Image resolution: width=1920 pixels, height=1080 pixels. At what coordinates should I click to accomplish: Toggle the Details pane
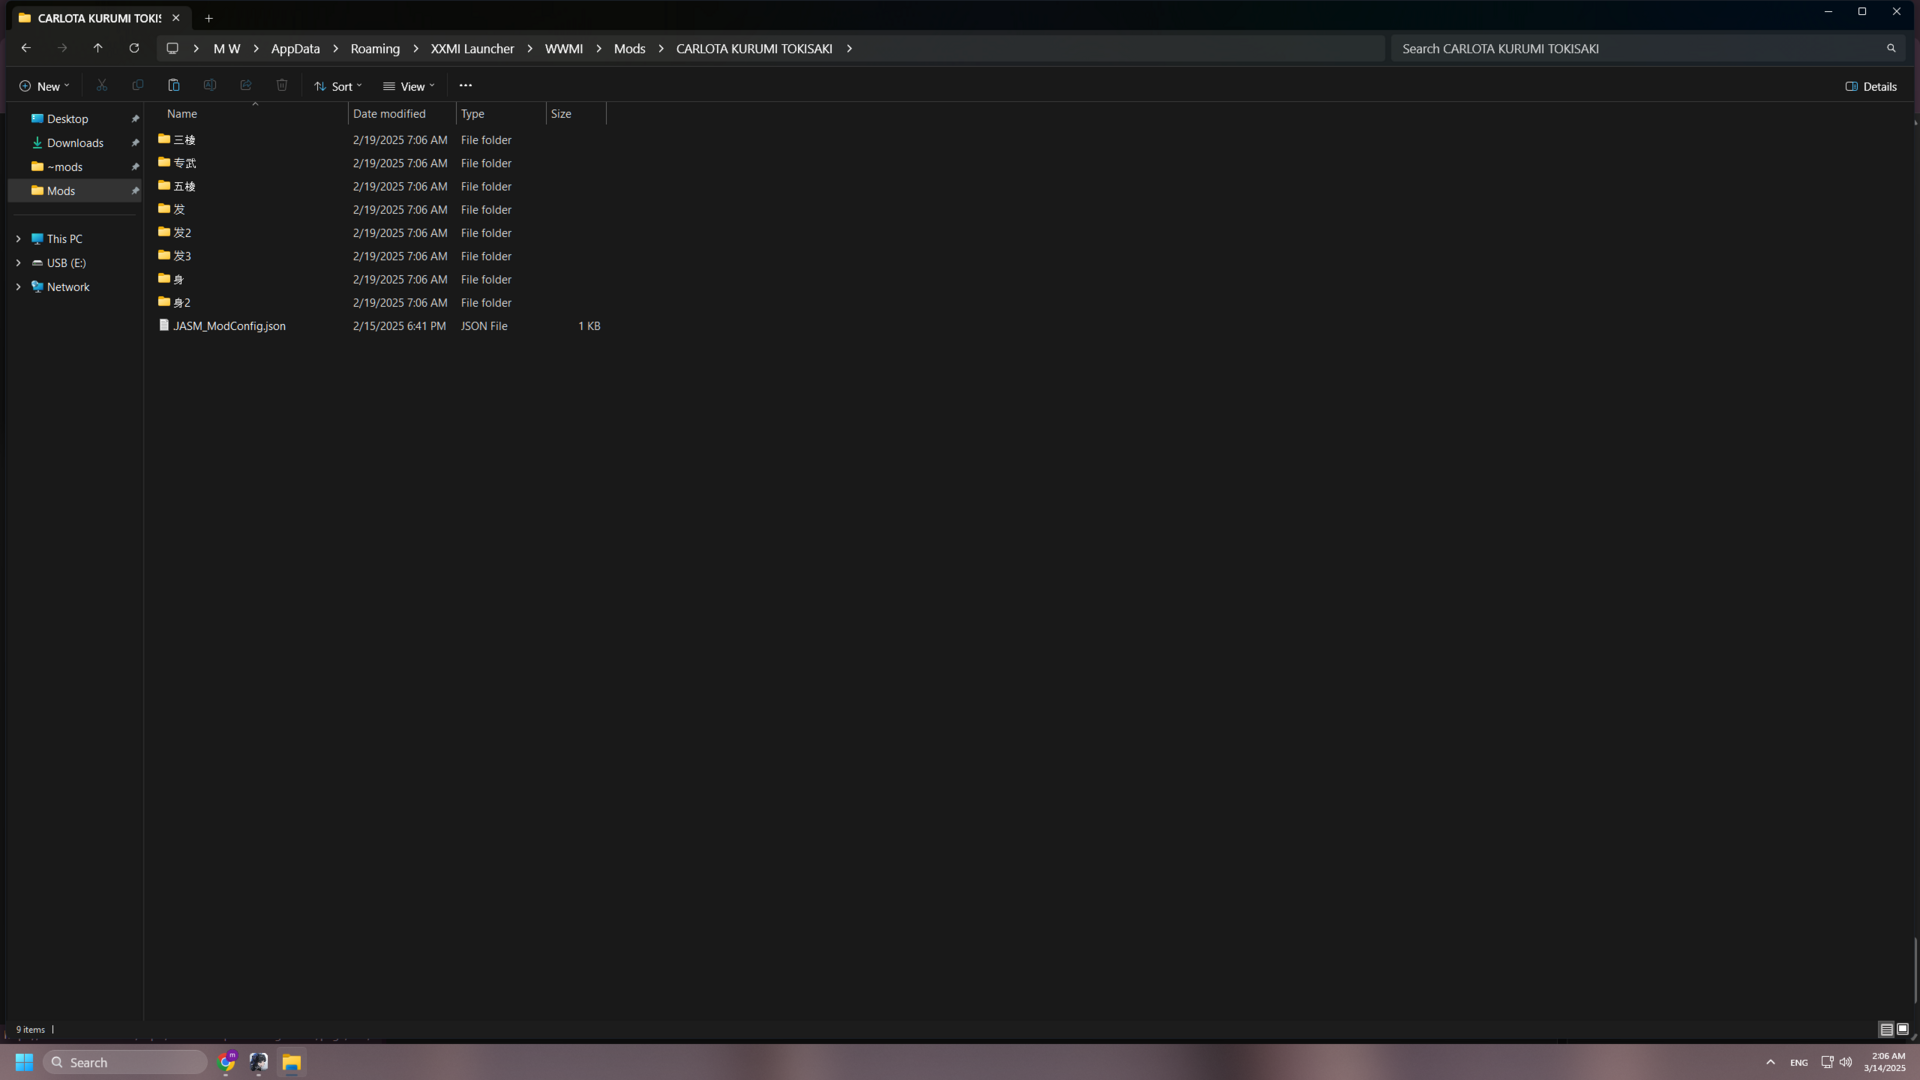(x=1871, y=86)
